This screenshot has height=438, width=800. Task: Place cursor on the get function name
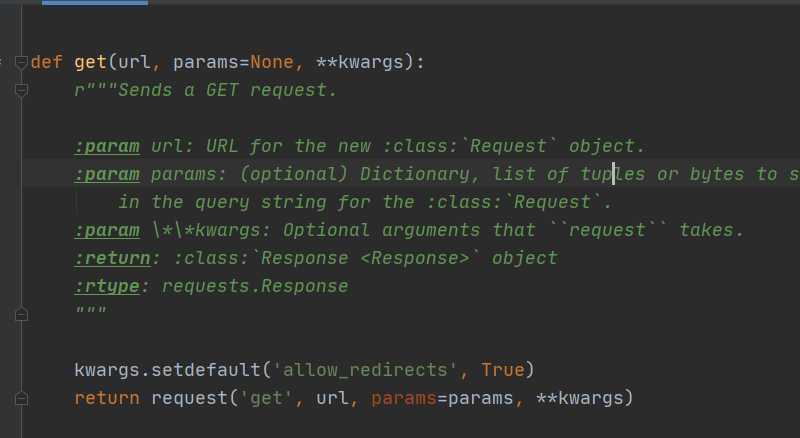(x=90, y=62)
